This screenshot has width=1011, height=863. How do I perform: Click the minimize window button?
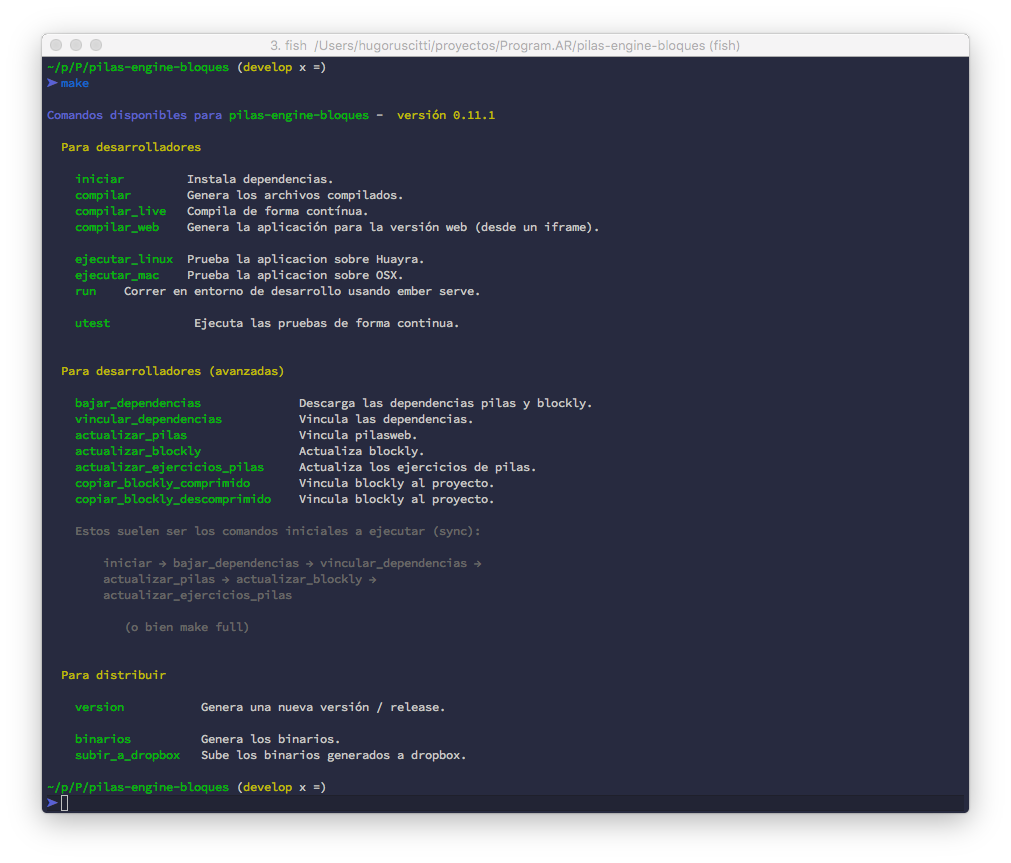point(76,45)
